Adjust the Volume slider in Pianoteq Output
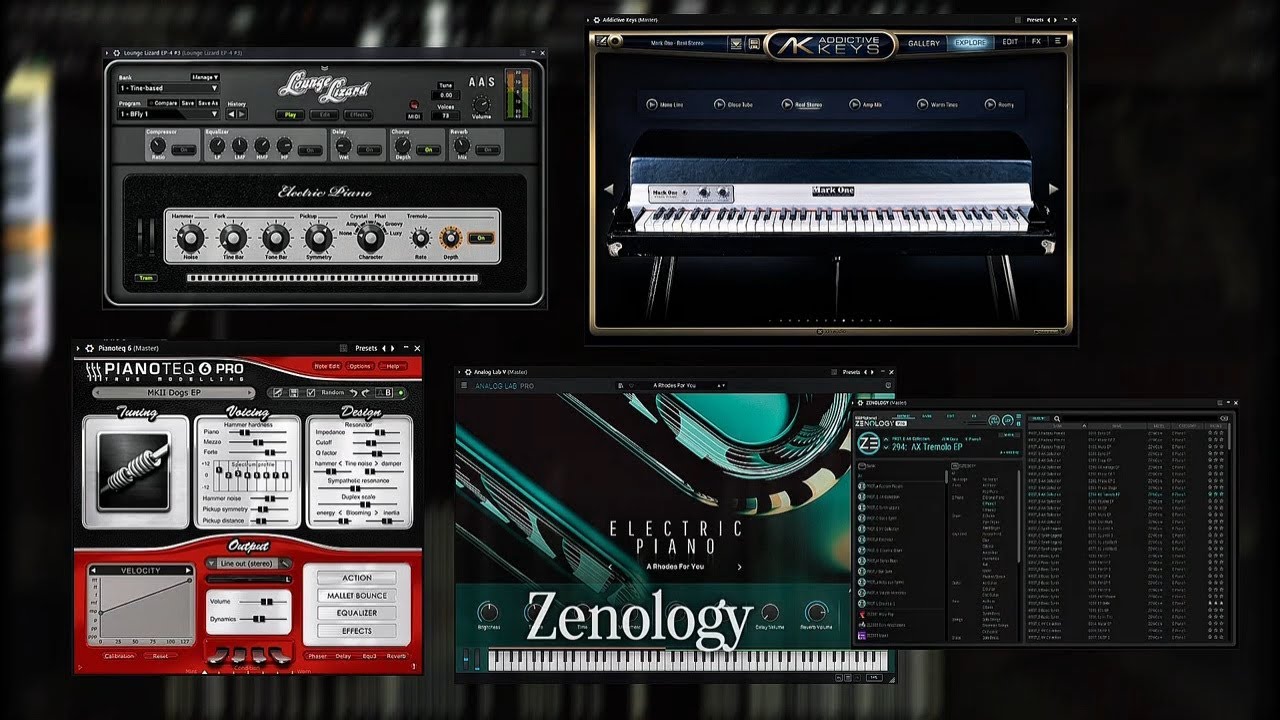The height and width of the screenshot is (720, 1280). tap(264, 601)
